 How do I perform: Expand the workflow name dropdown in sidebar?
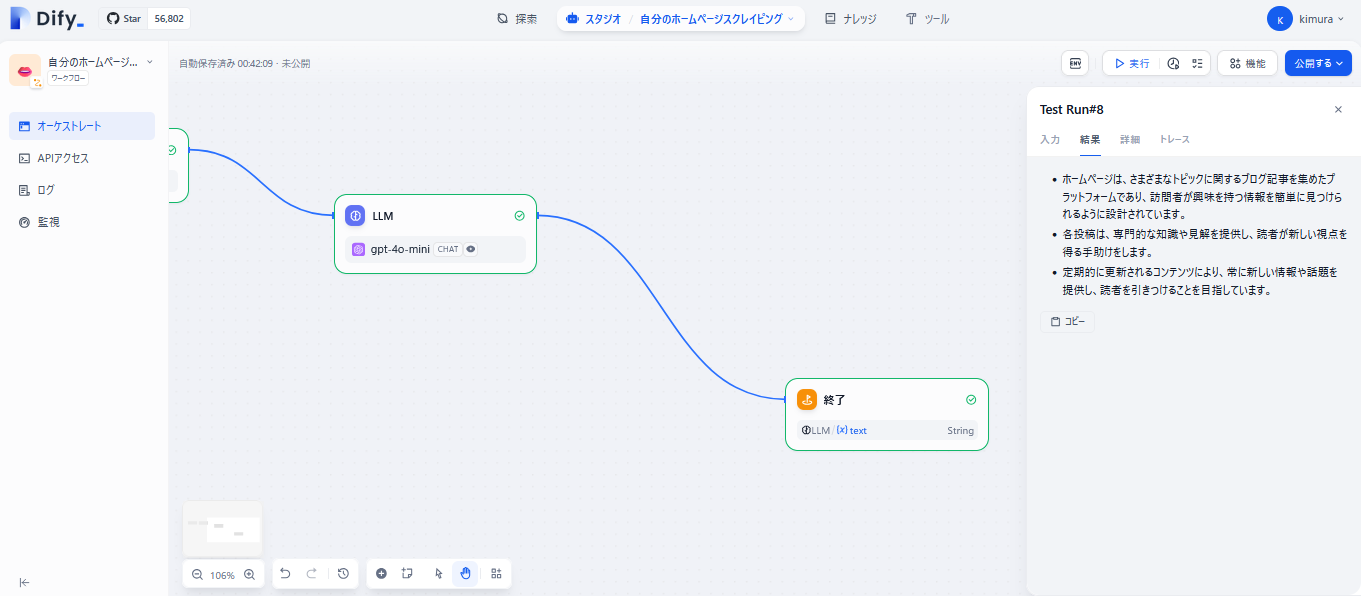(148, 60)
